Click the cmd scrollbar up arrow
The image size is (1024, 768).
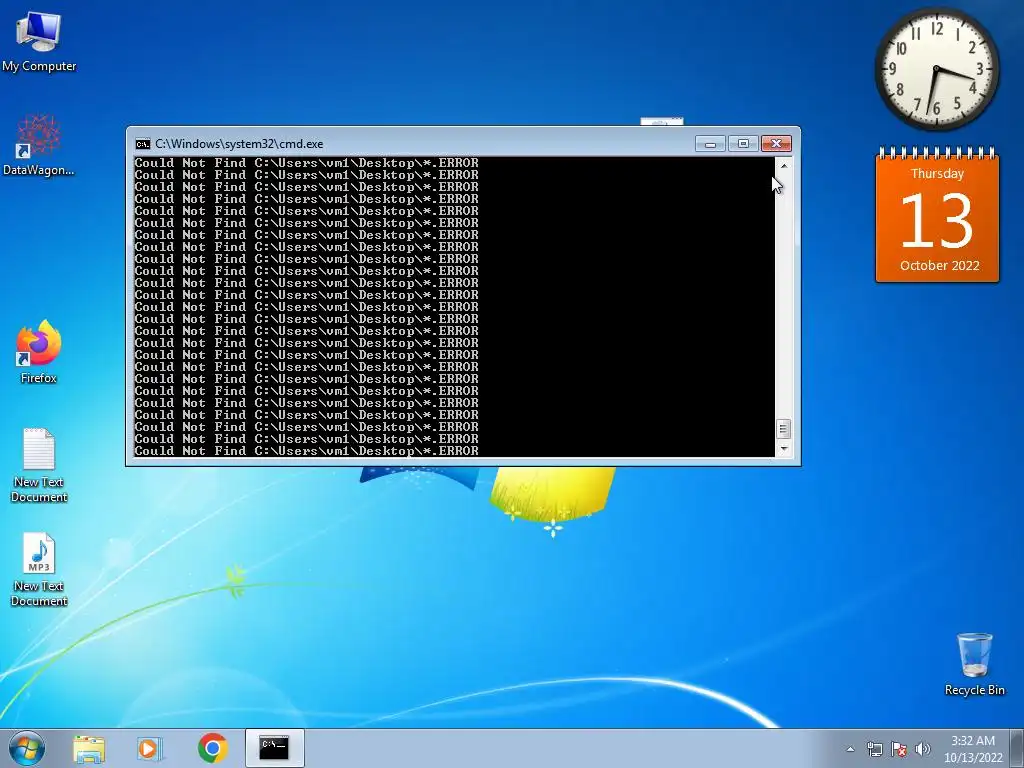(x=784, y=165)
